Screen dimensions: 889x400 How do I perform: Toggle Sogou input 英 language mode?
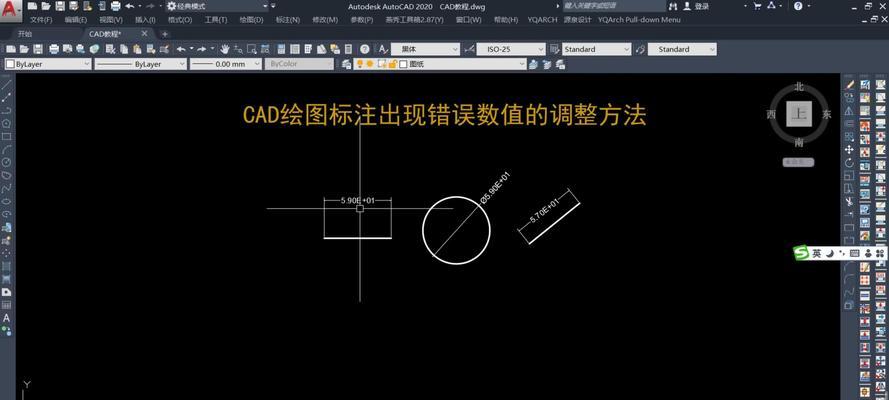(x=816, y=253)
